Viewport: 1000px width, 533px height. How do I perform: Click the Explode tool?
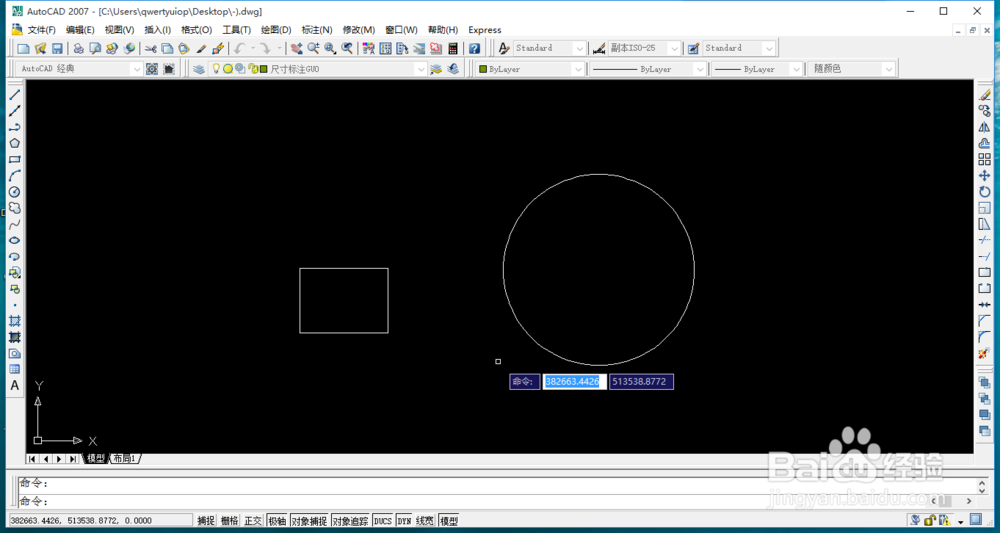click(x=985, y=353)
